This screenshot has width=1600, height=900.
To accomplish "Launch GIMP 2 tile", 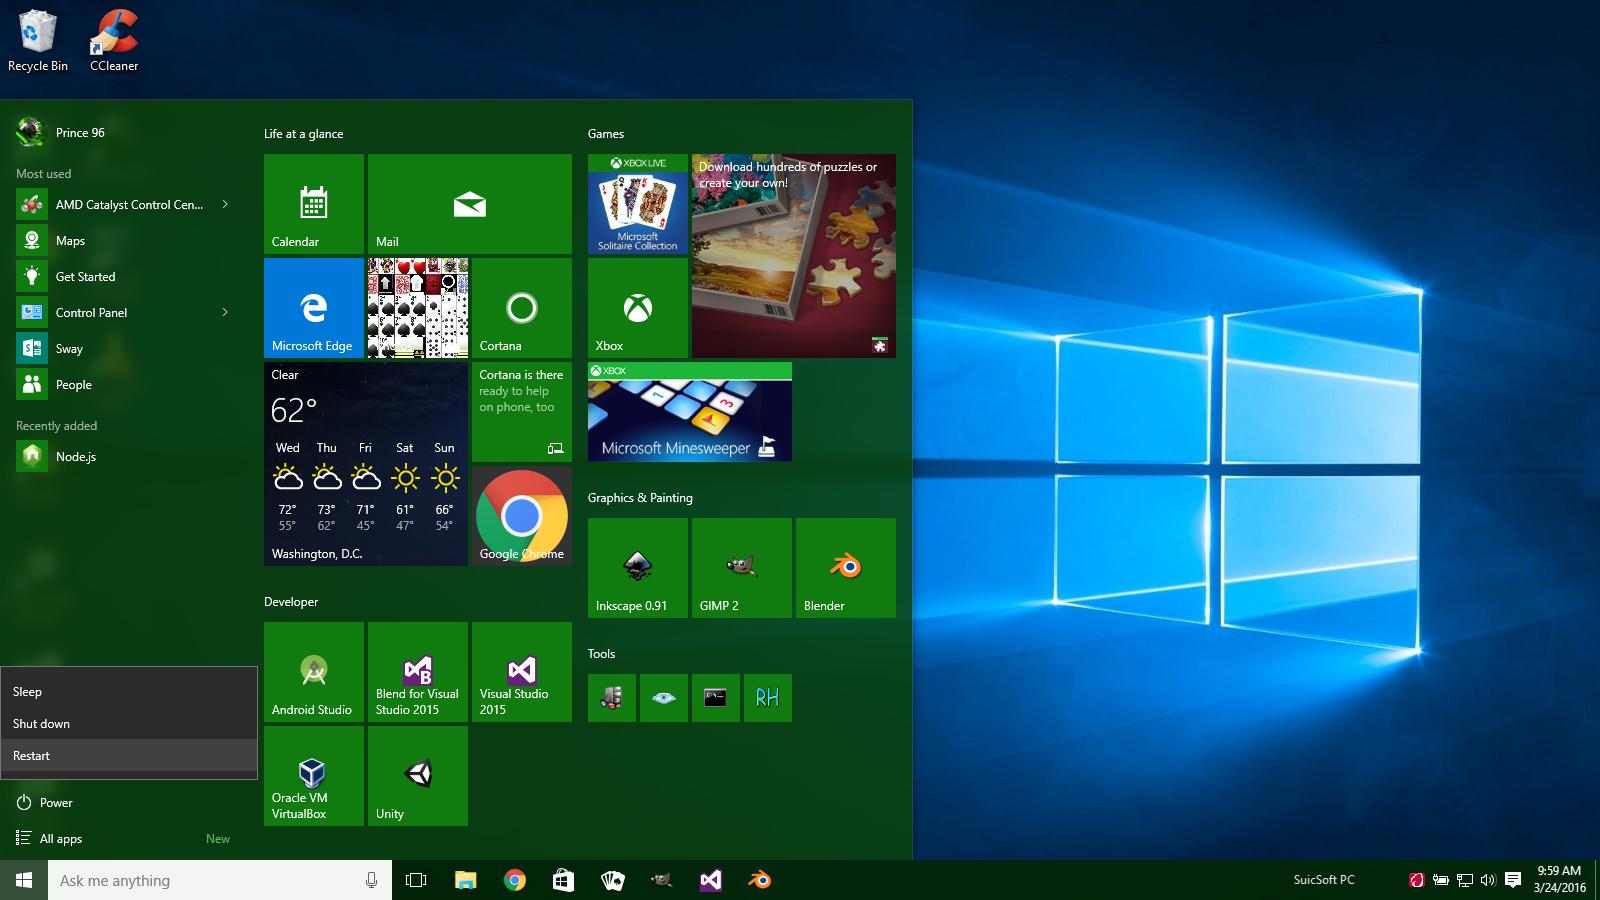I will [x=742, y=568].
